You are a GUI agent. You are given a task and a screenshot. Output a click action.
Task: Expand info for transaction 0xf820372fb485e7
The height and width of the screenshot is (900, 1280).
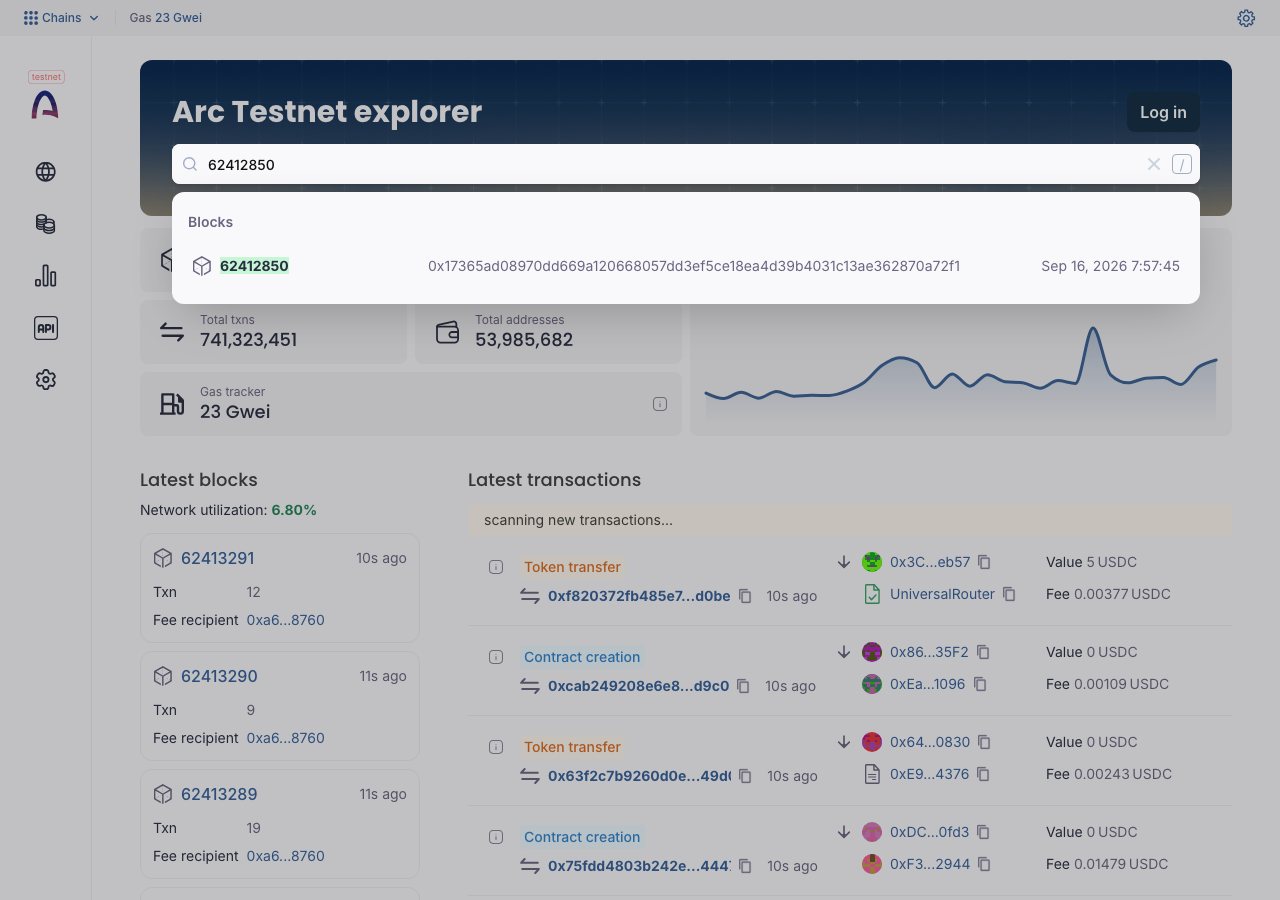click(x=496, y=567)
